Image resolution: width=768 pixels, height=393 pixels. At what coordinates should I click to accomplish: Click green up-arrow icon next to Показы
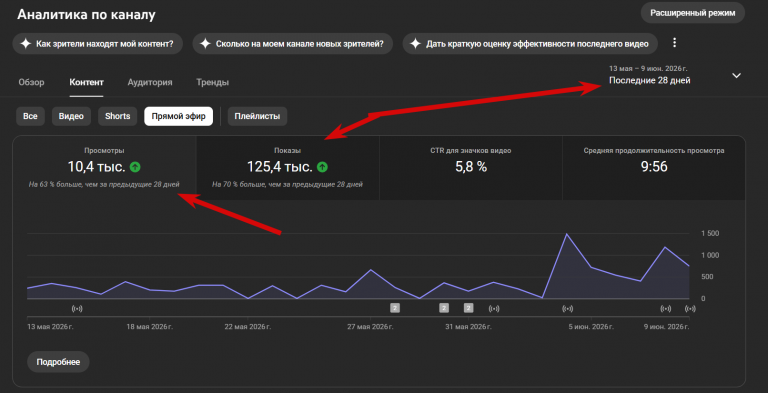pos(322,167)
